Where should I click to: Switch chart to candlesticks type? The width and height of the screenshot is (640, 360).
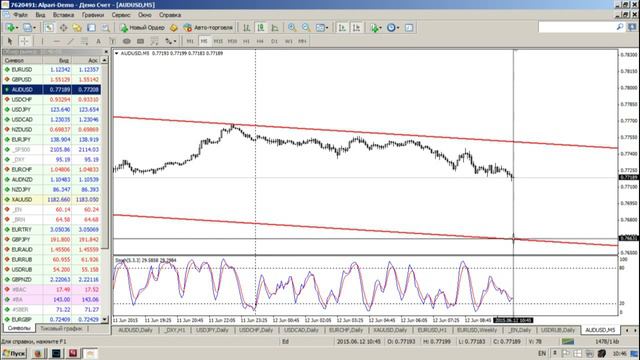pos(260,27)
